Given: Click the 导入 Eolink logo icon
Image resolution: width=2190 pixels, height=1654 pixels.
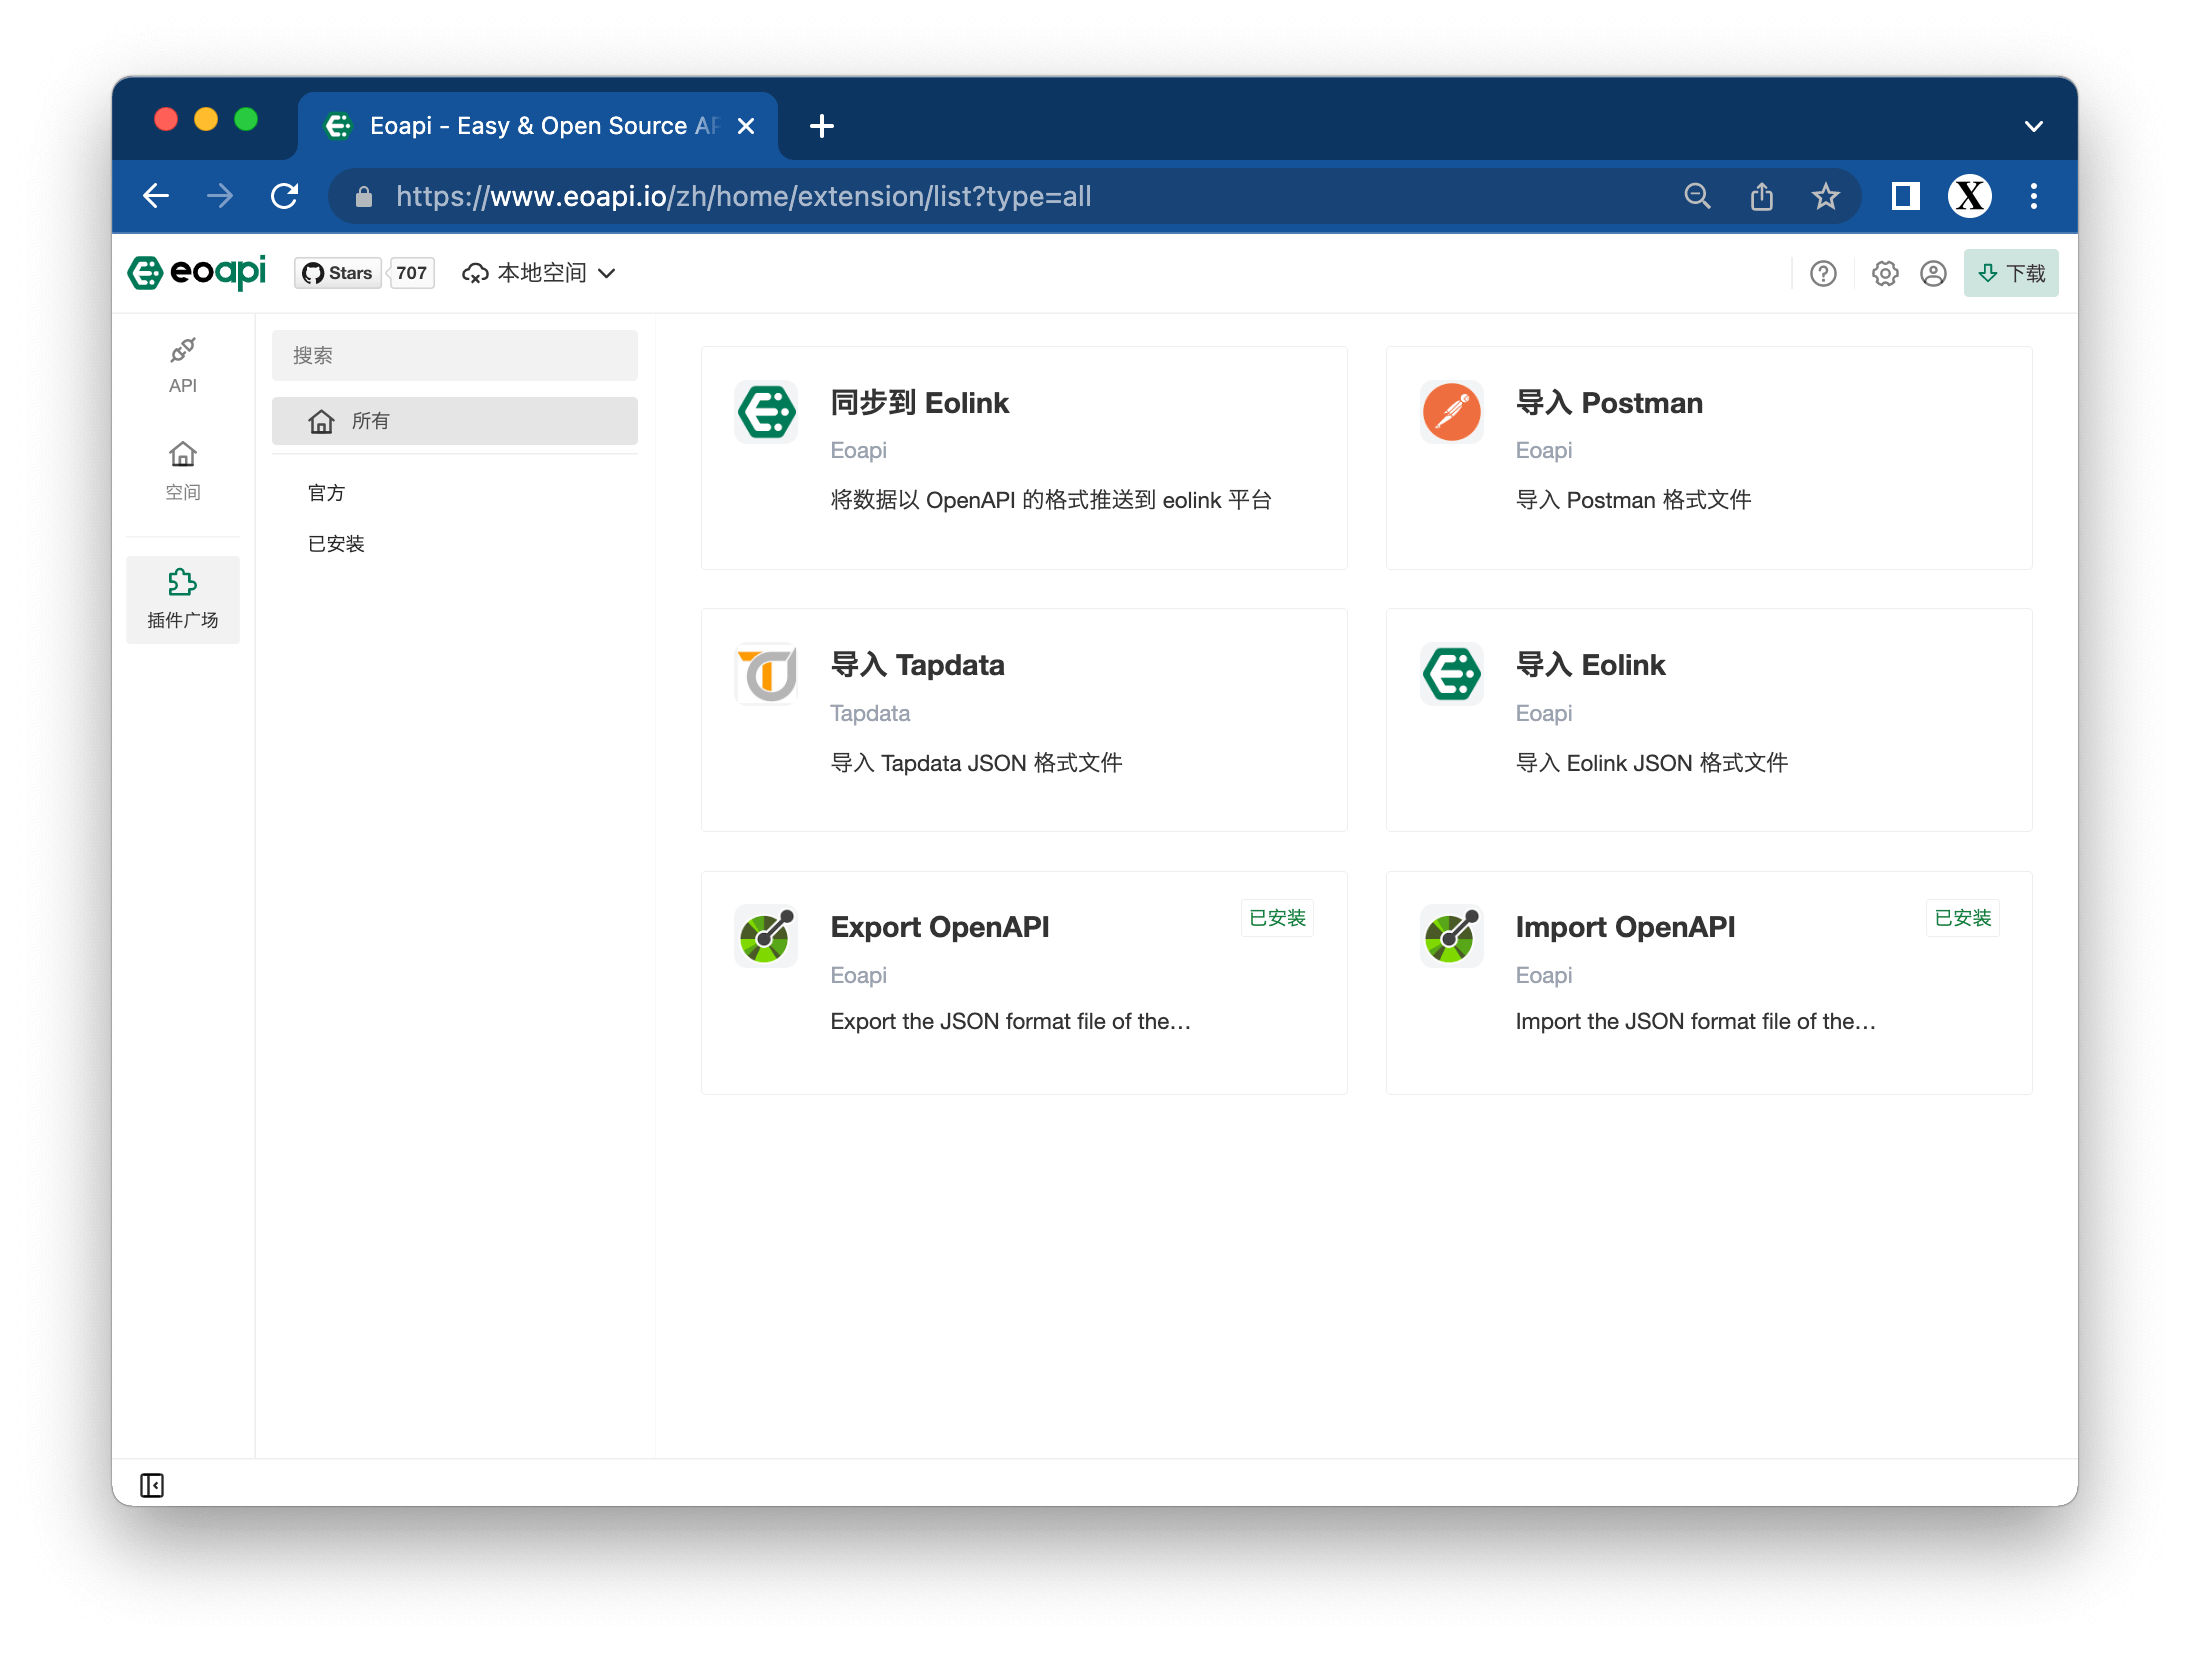Looking at the screenshot, I should 1451,673.
